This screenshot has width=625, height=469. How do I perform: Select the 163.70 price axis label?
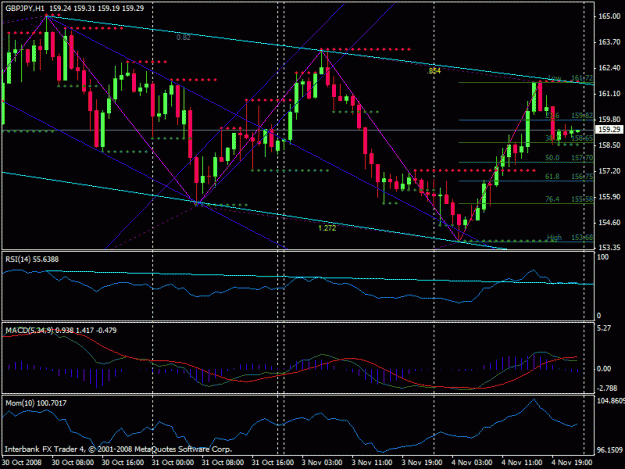click(609, 42)
